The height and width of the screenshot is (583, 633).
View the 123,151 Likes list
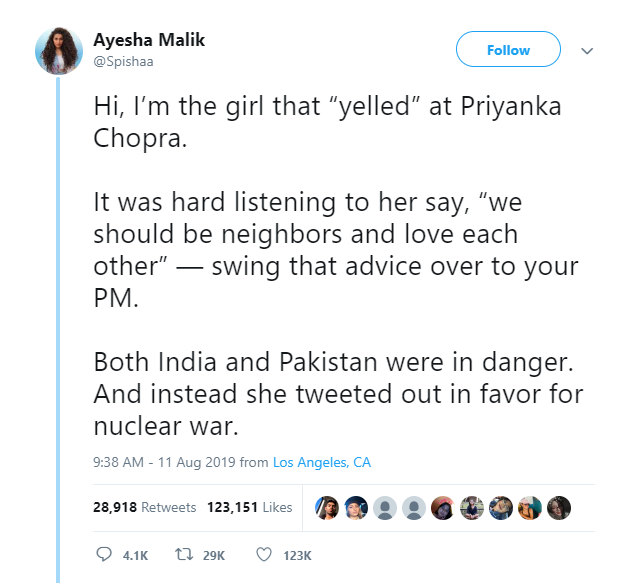[249, 507]
